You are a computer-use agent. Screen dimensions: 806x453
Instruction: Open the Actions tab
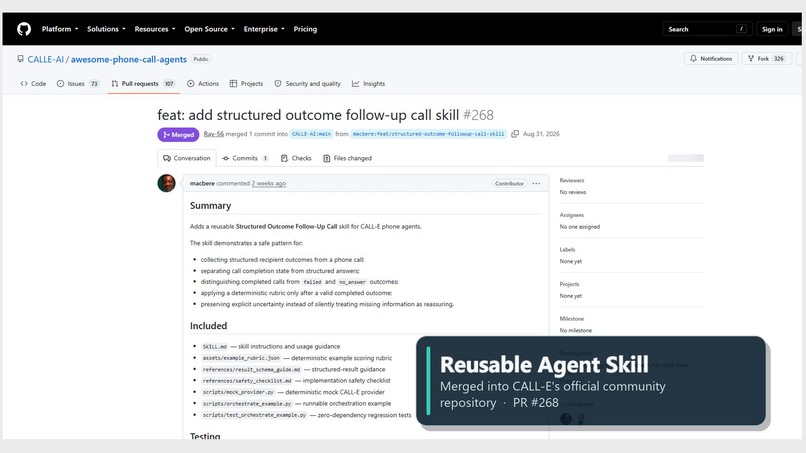(x=203, y=83)
